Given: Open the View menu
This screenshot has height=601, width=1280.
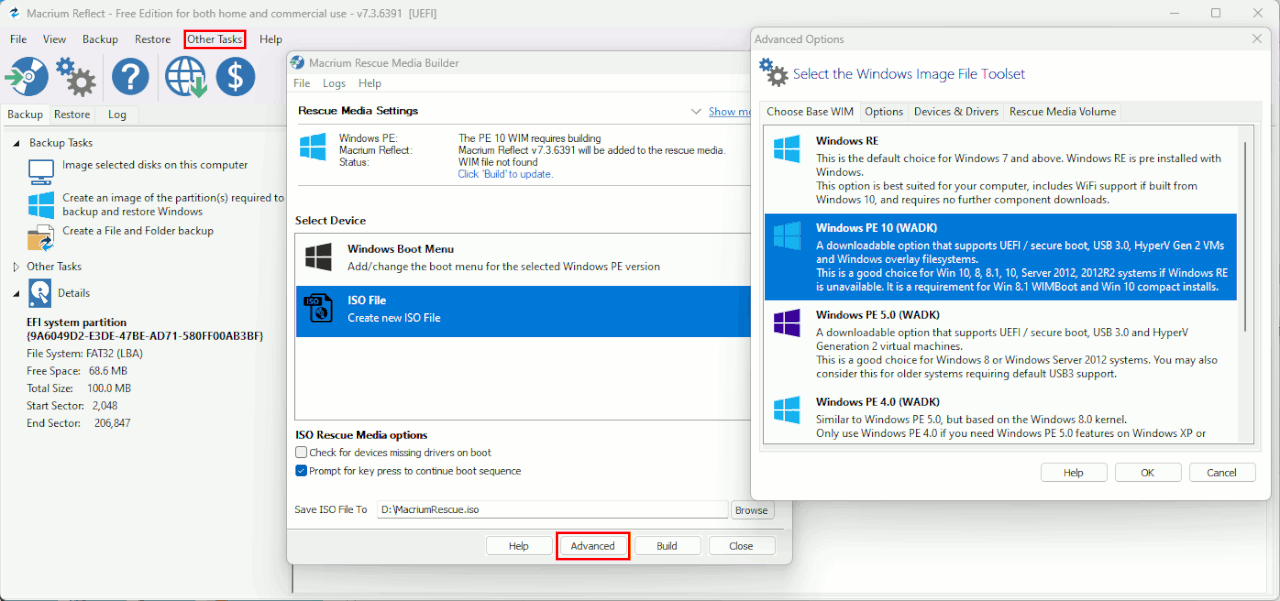Looking at the screenshot, I should pos(54,39).
